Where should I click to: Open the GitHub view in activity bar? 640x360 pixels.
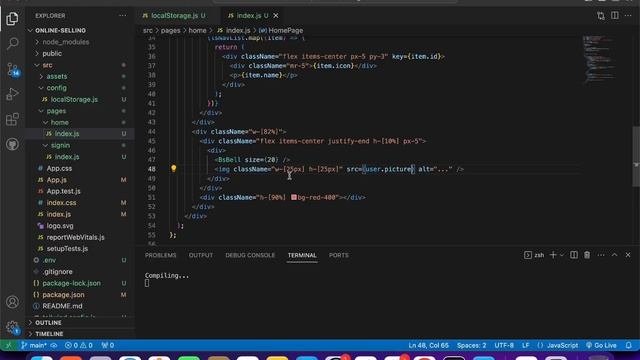point(12,144)
